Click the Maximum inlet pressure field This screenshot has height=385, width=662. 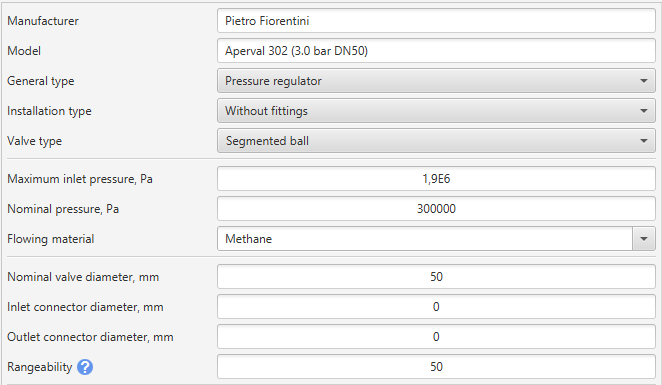(x=436, y=179)
